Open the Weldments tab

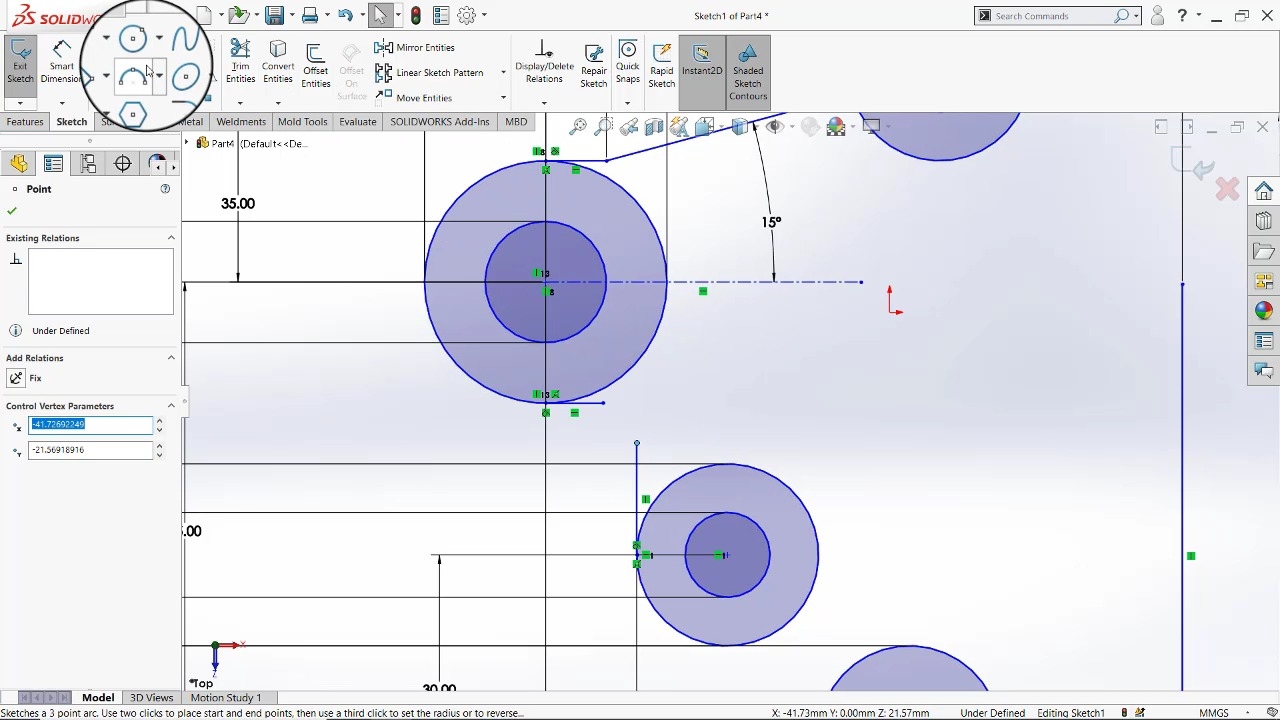tap(241, 122)
